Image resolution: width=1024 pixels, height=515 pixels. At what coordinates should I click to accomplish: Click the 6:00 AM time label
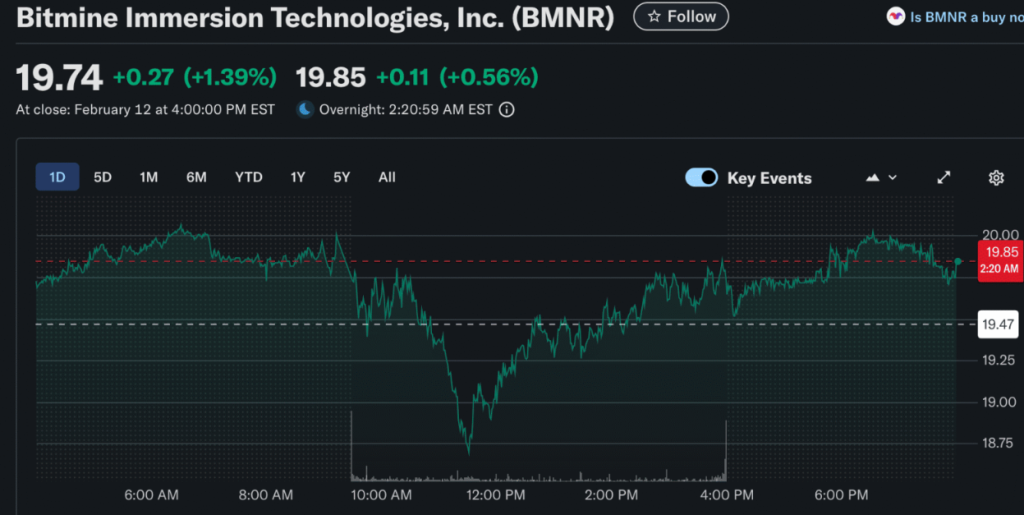click(152, 495)
